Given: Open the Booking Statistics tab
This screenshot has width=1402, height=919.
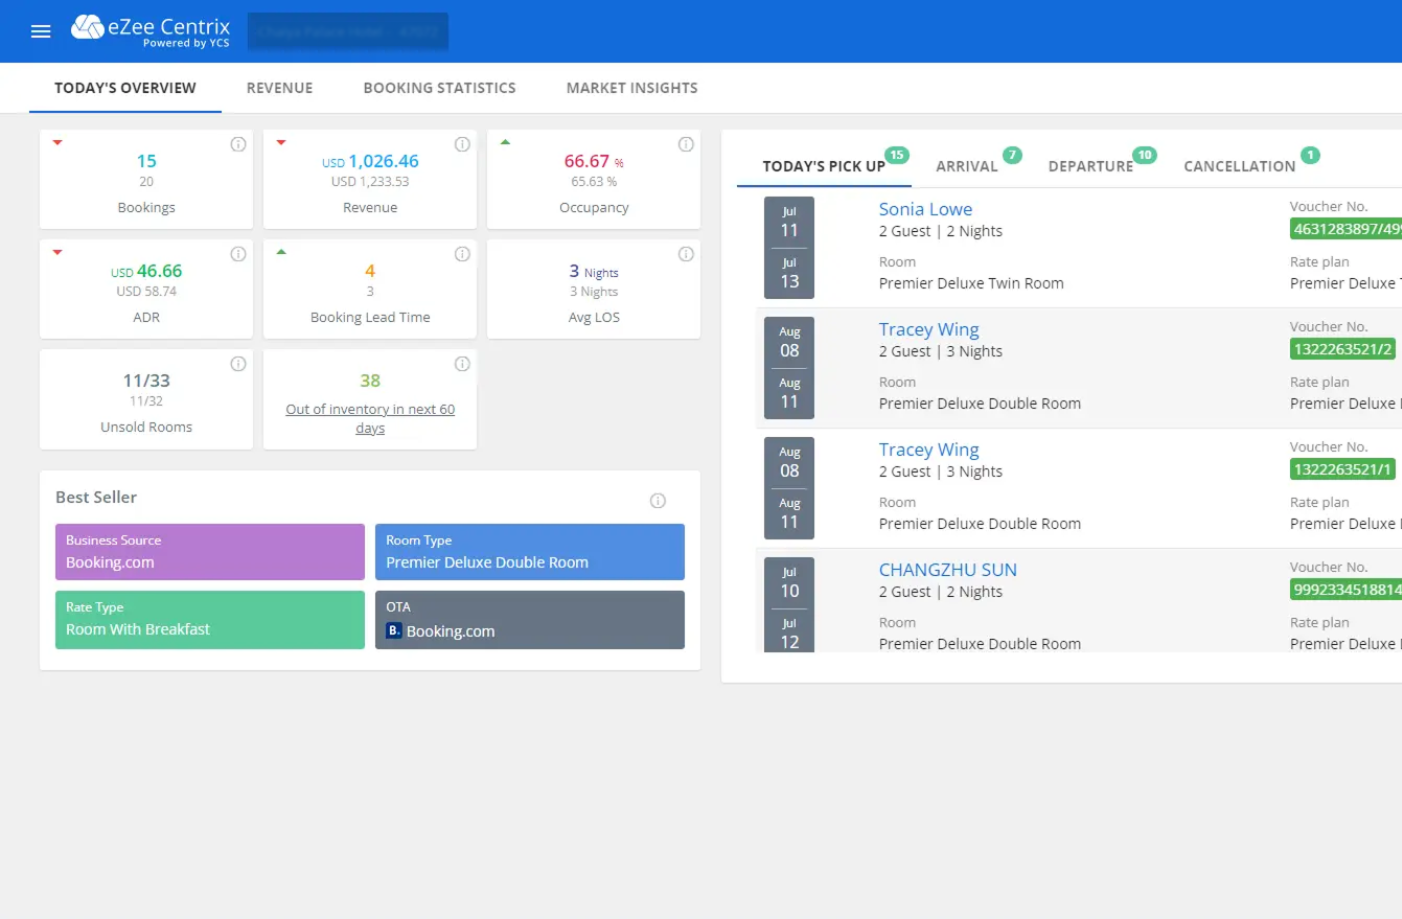Looking at the screenshot, I should (439, 88).
